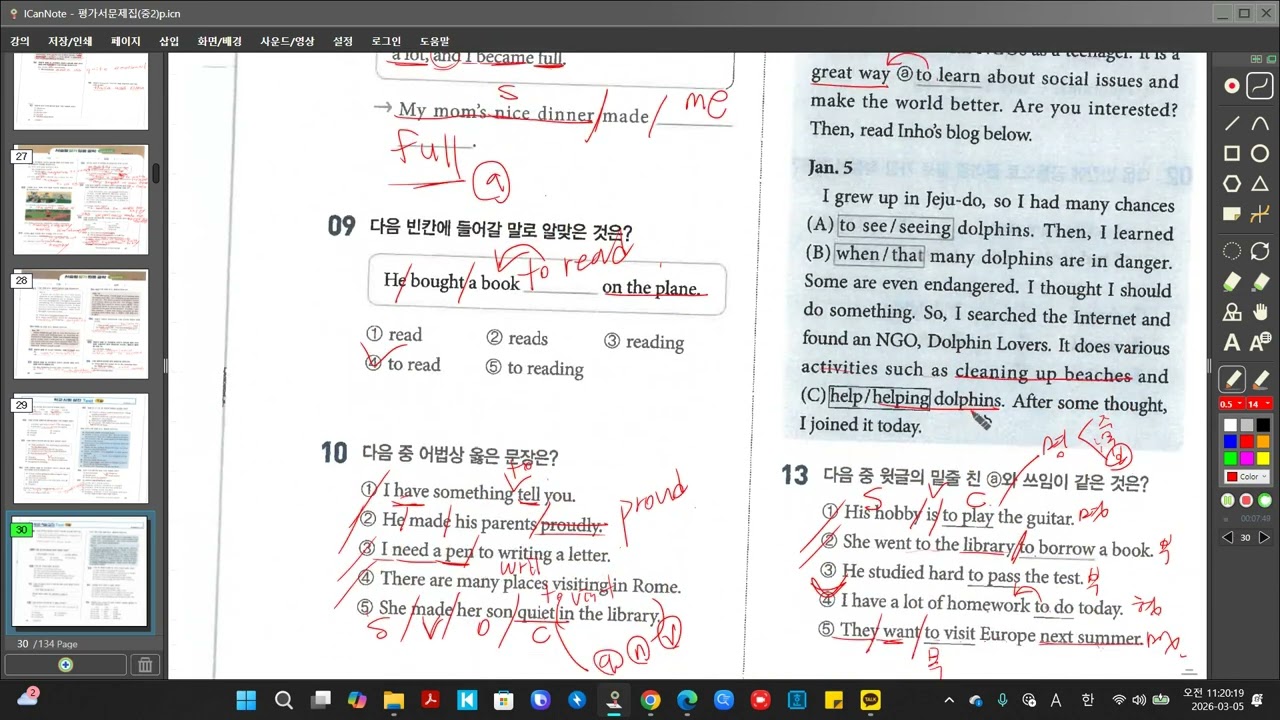The height and width of the screenshot is (720, 1280).
Task: Select the hexagon shape tool
Action: [1232, 184]
